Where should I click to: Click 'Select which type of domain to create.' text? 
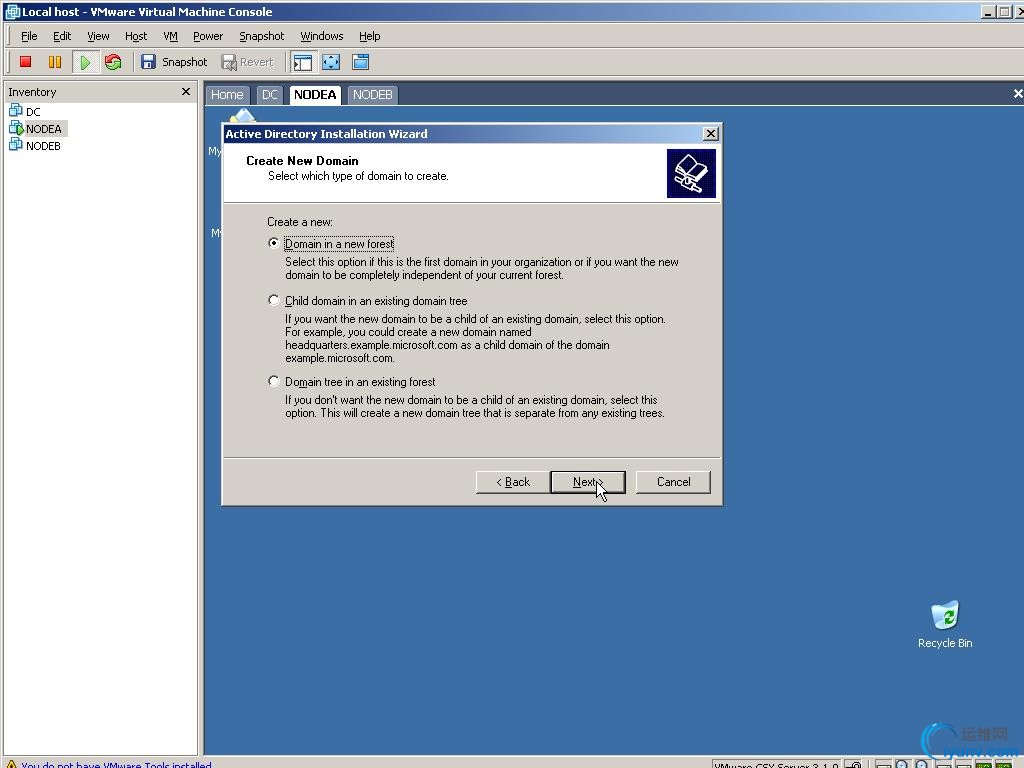click(x=358, y=176)
